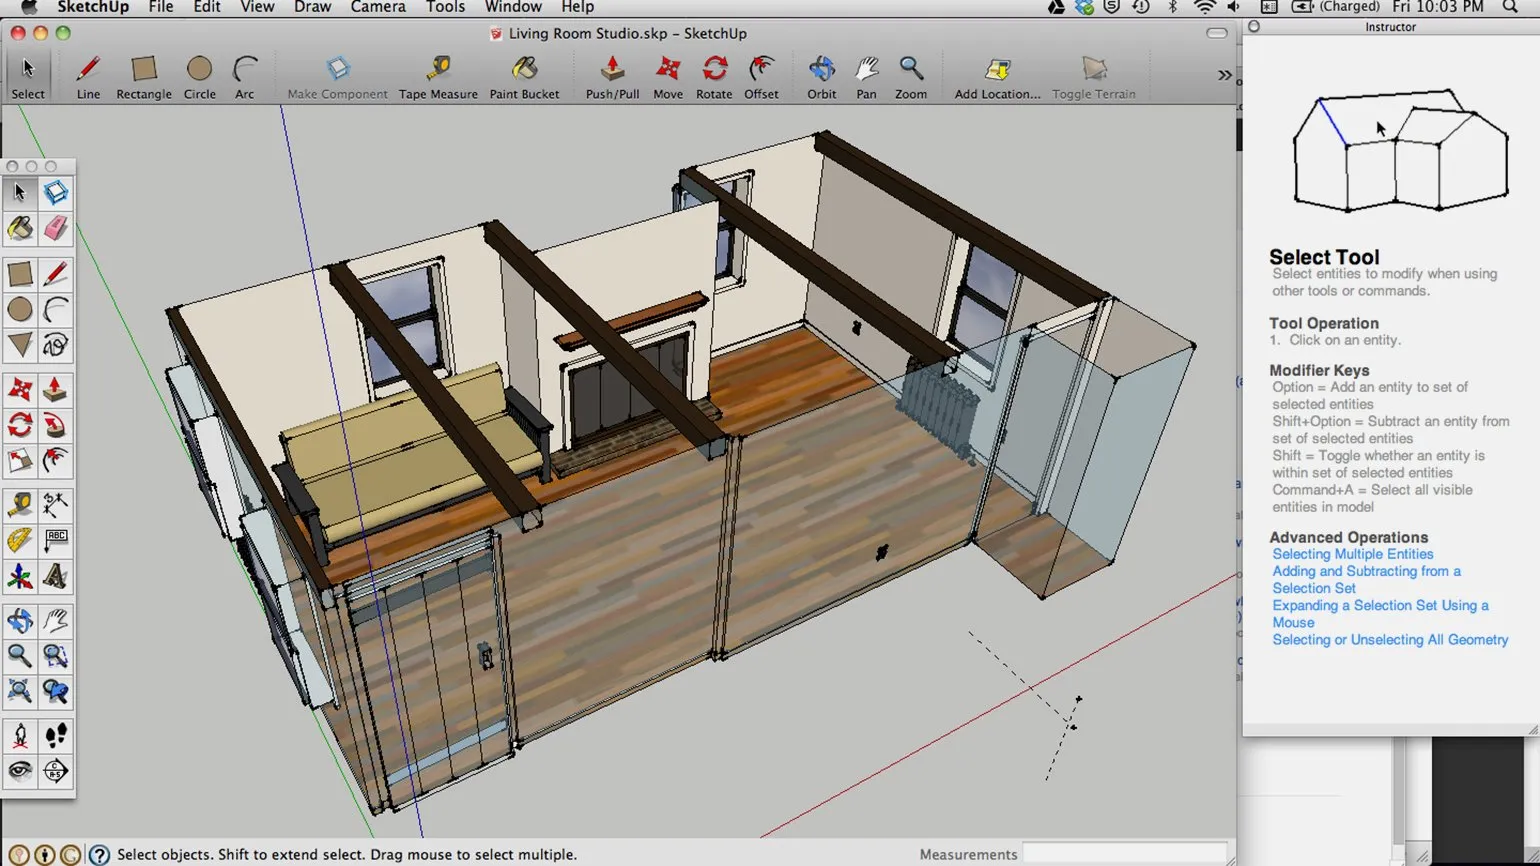This screenshot has width=1540, height=866.
Task: Open Spotlight search in the menu bar
Action: 1510,7
